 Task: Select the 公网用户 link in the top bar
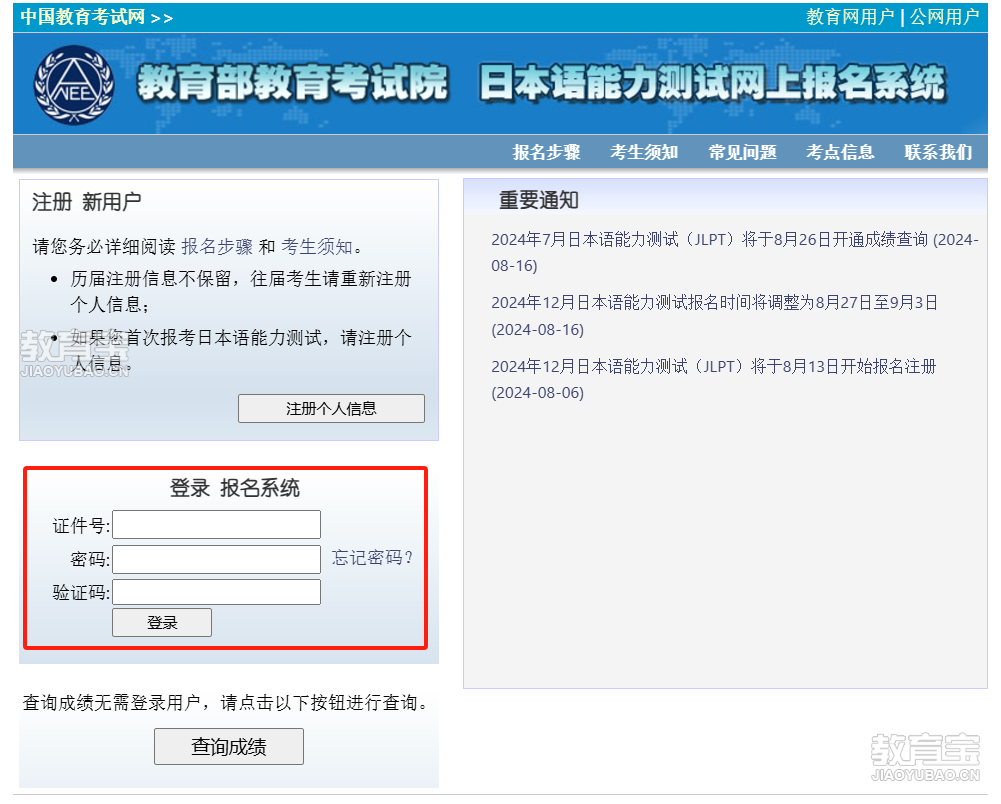click(944, 17)
